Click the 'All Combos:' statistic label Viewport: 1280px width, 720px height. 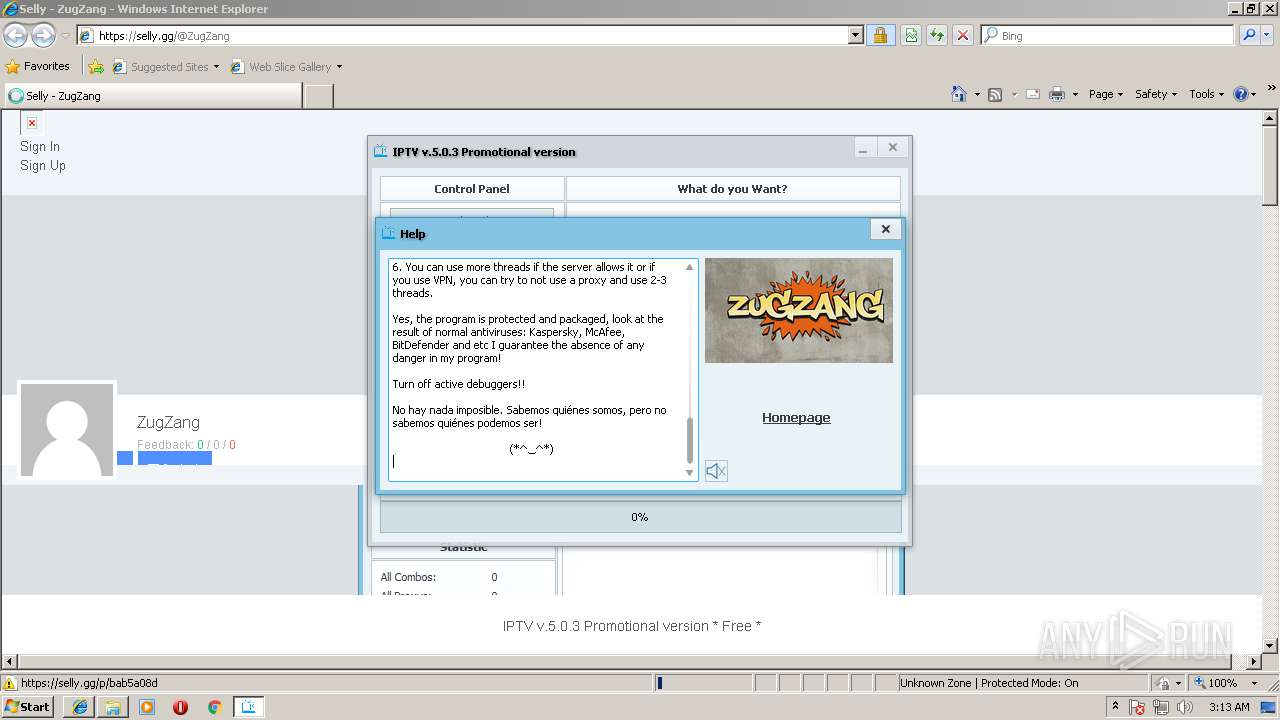pos(408,577)
